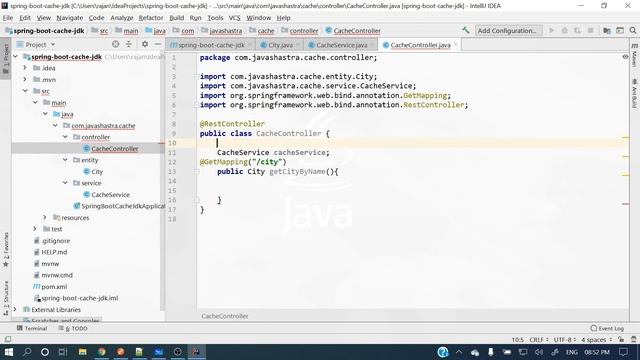Expand the .idea folder
The width and height of the screenshot is (640, 360).
click(x=25, y=68)
